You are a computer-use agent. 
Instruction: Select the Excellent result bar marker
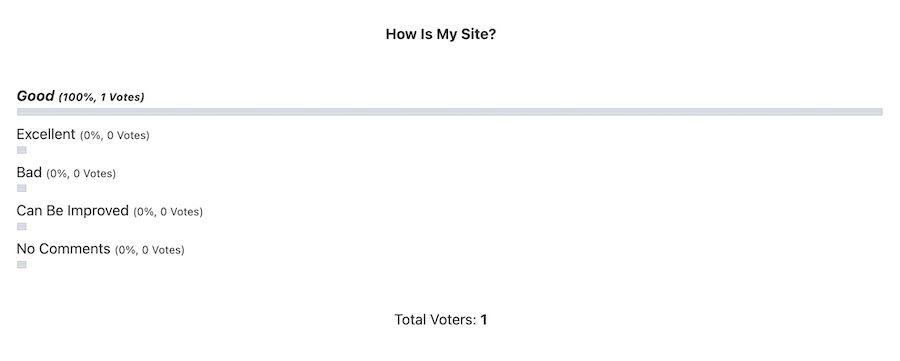point(22,150)
